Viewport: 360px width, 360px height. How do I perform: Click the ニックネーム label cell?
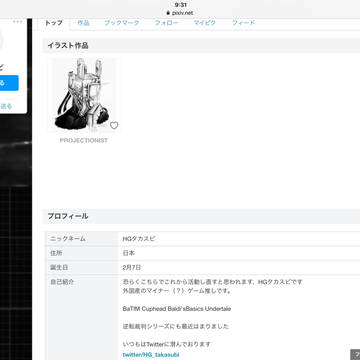coord(81,239)
